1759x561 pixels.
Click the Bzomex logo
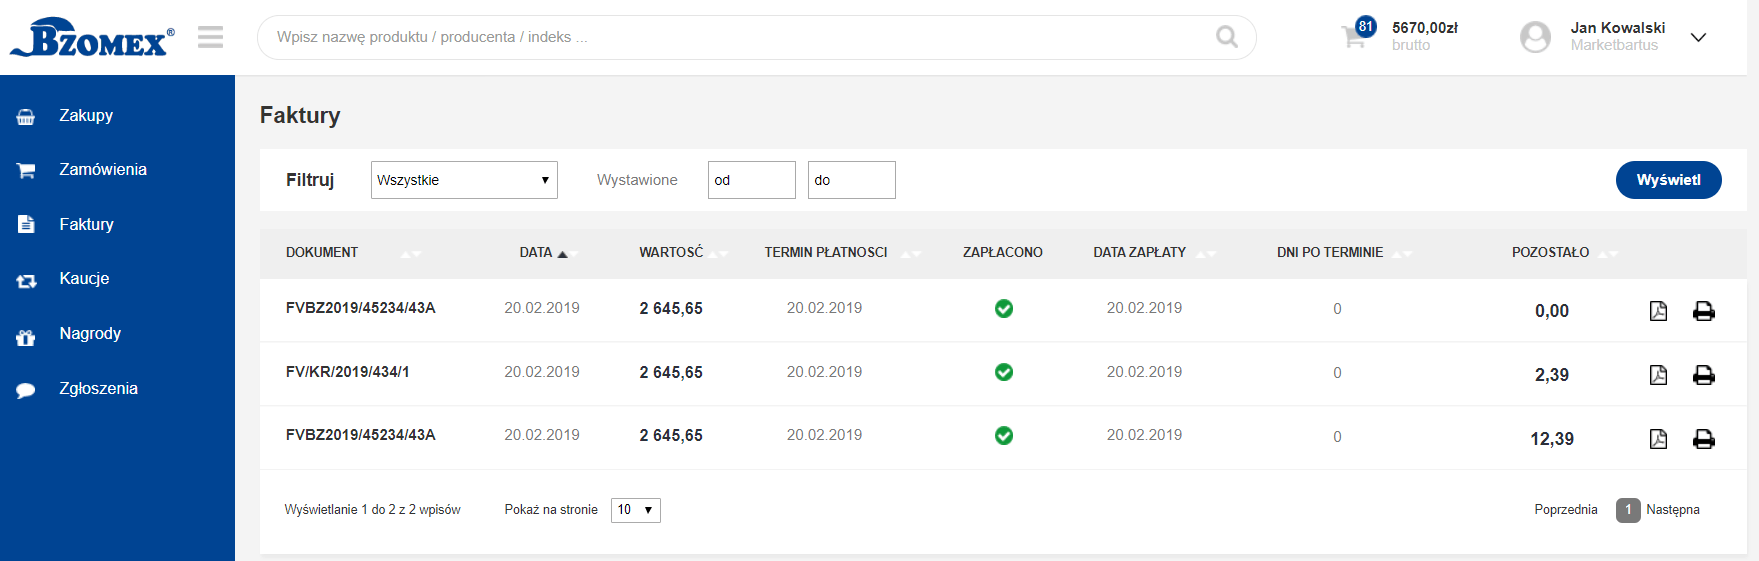coord(91,37)
